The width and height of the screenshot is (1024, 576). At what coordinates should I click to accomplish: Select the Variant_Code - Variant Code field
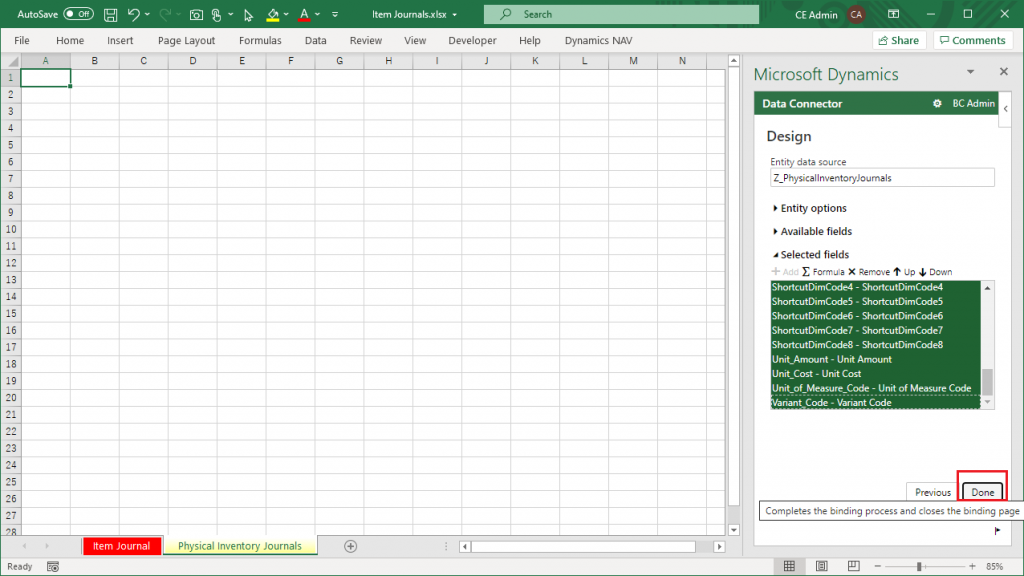875,402
